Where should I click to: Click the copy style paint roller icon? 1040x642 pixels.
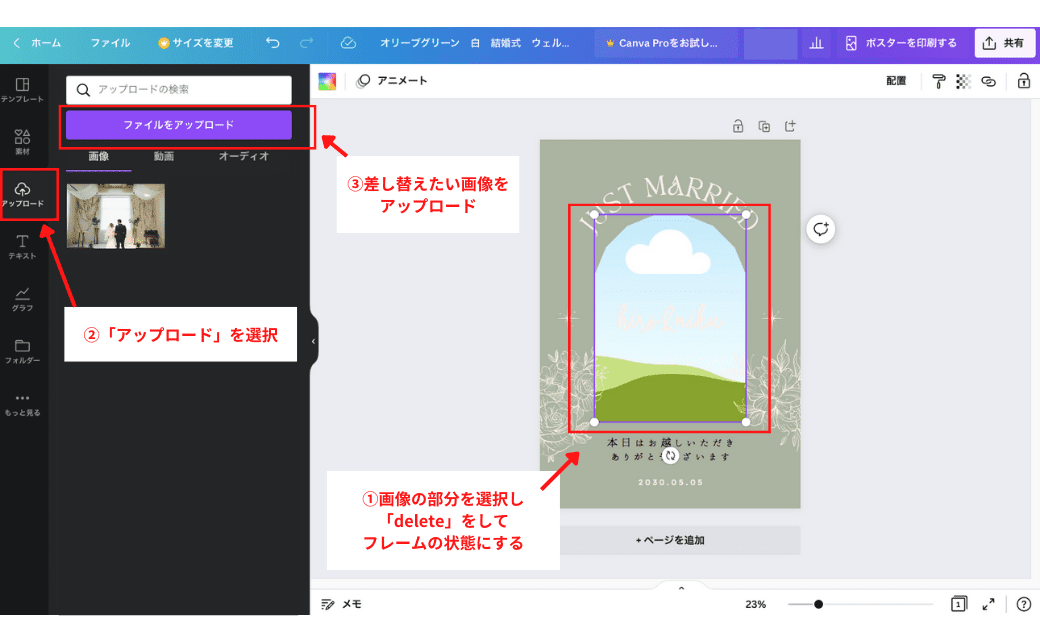point(939,82)
